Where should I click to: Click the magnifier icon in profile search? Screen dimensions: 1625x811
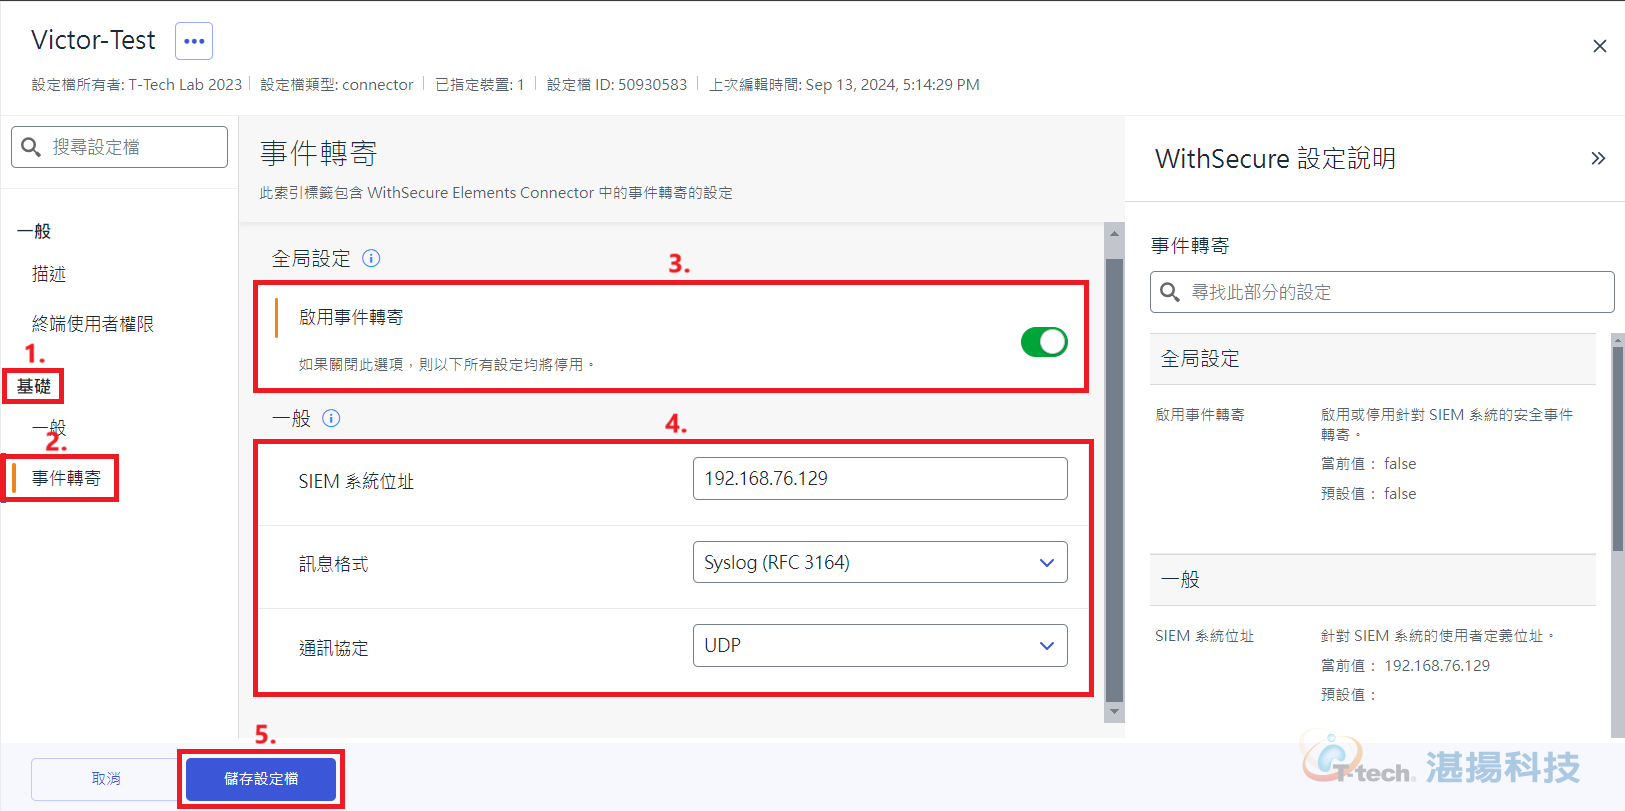(x=31, y=147)
